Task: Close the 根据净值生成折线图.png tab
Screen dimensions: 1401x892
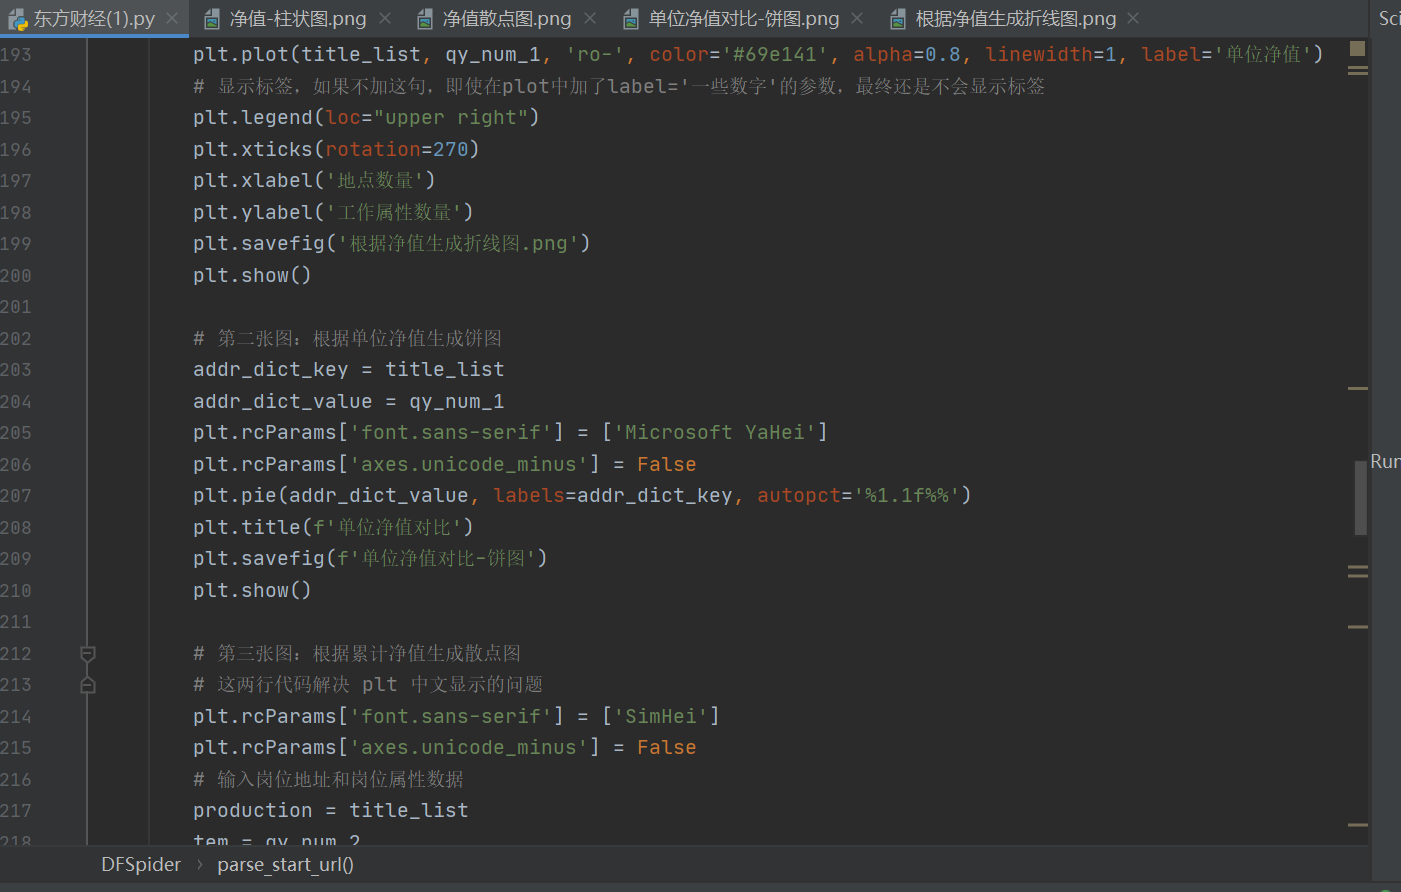Action: tap(1133, 18)
